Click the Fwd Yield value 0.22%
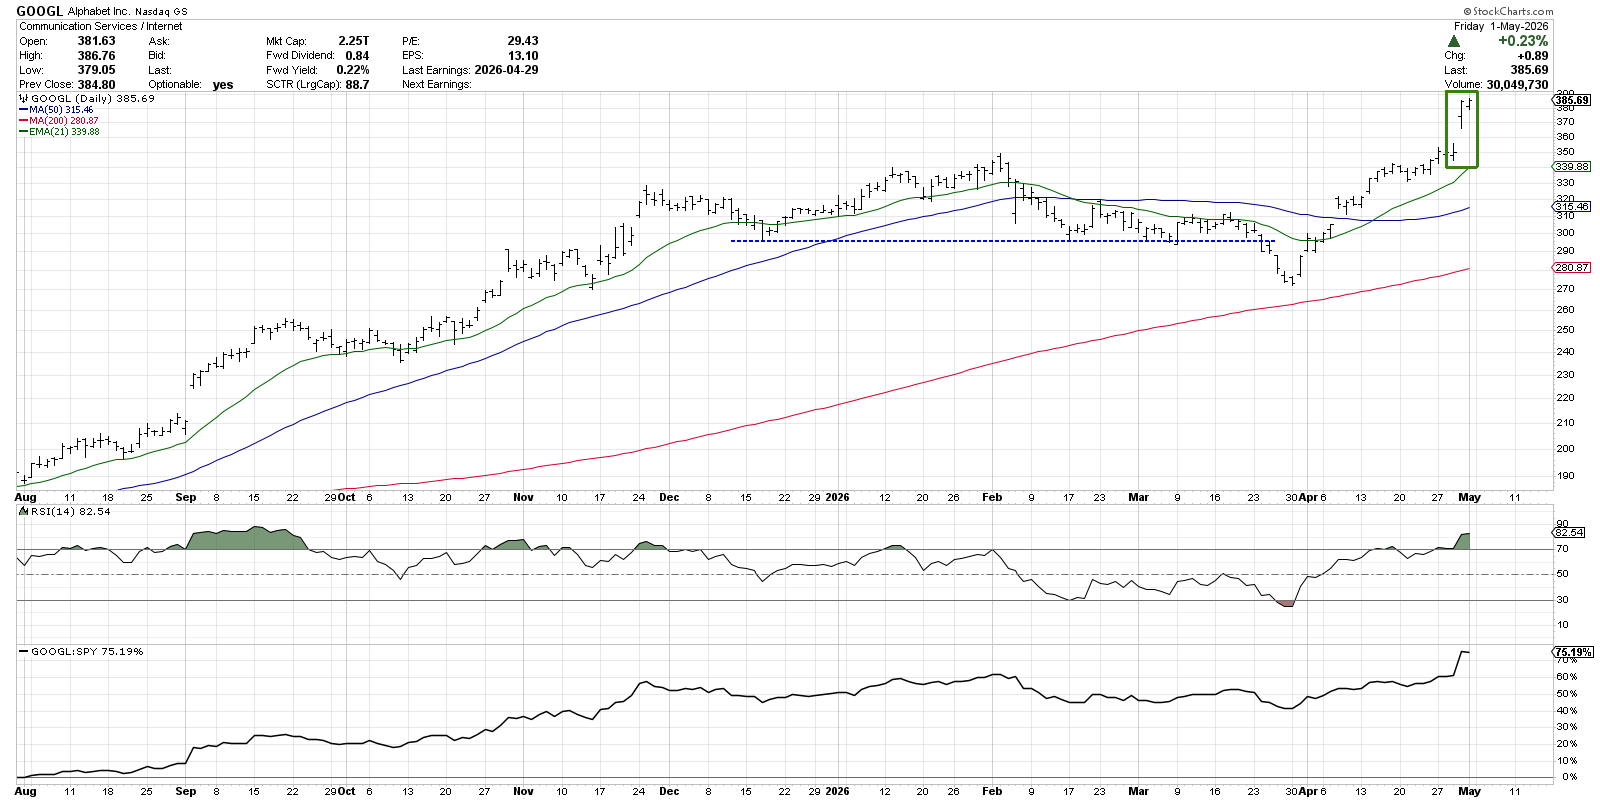This screenshot has height=800, width=1600. (x=353, y=70)
